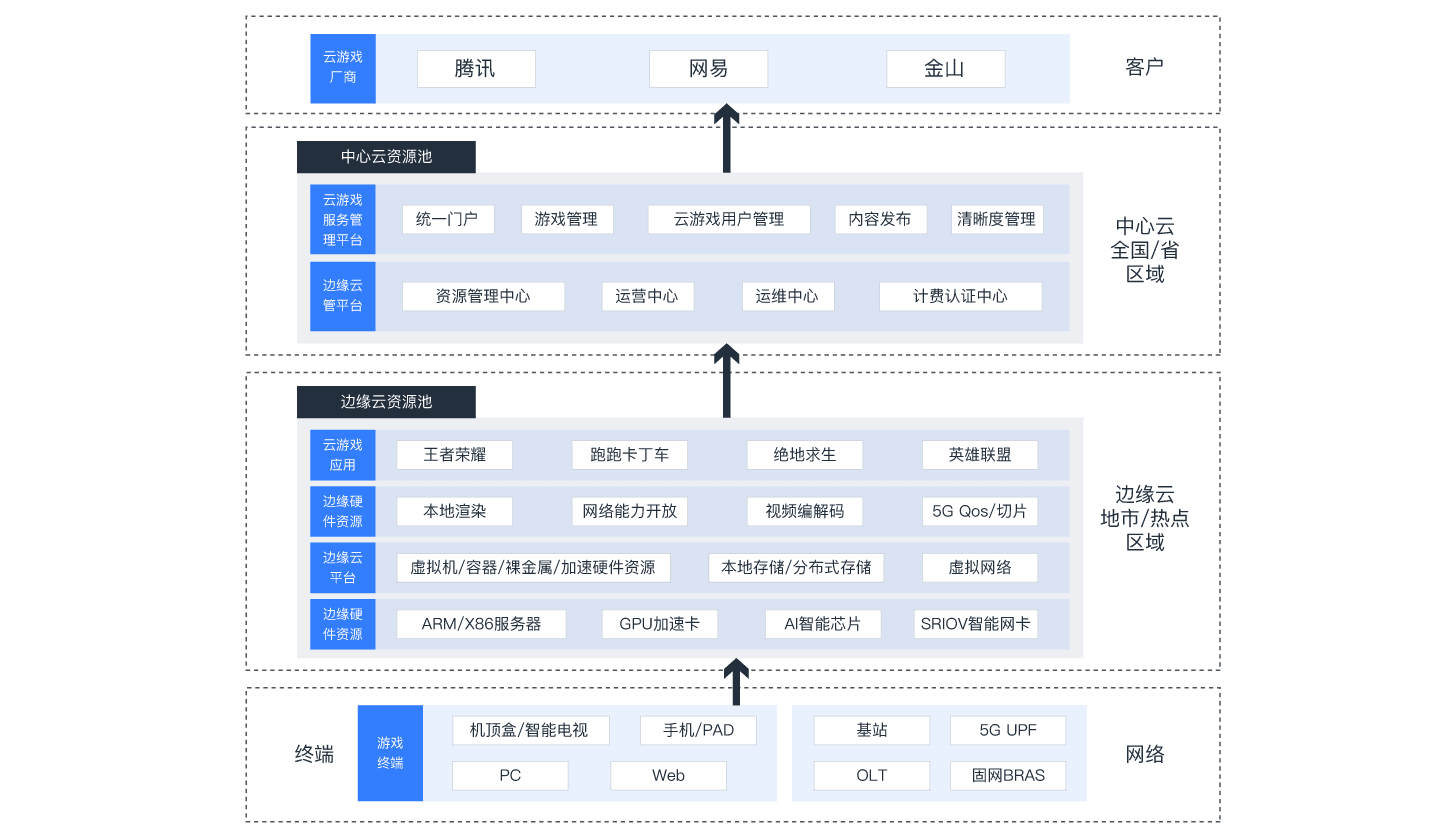Click the 英雄联盟 box
This screenshot has height=836, width=1440.
[980, 455]
